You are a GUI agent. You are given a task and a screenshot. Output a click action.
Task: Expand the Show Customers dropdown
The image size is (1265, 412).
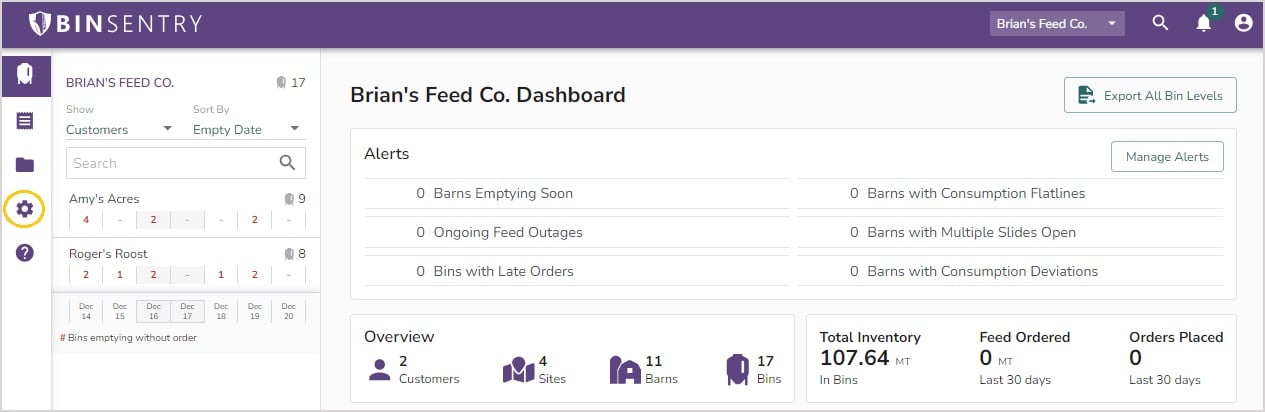click(x=119, y=129)
